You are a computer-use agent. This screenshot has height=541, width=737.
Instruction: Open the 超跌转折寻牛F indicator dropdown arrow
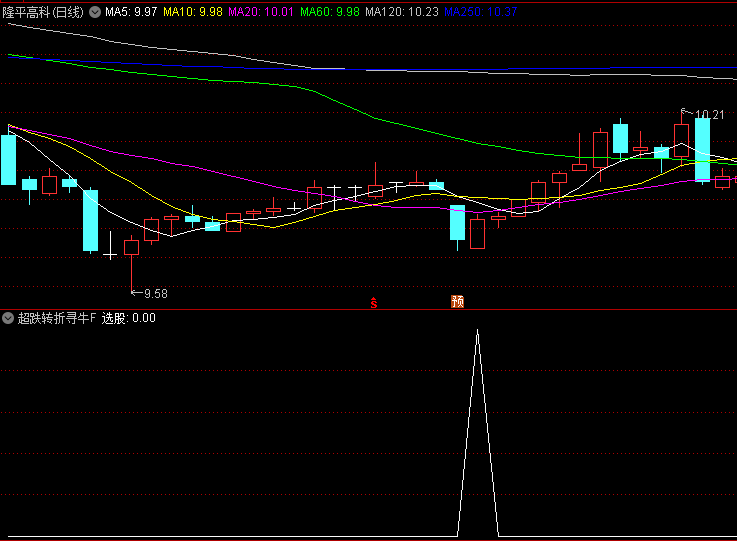[x=8, y=318]
